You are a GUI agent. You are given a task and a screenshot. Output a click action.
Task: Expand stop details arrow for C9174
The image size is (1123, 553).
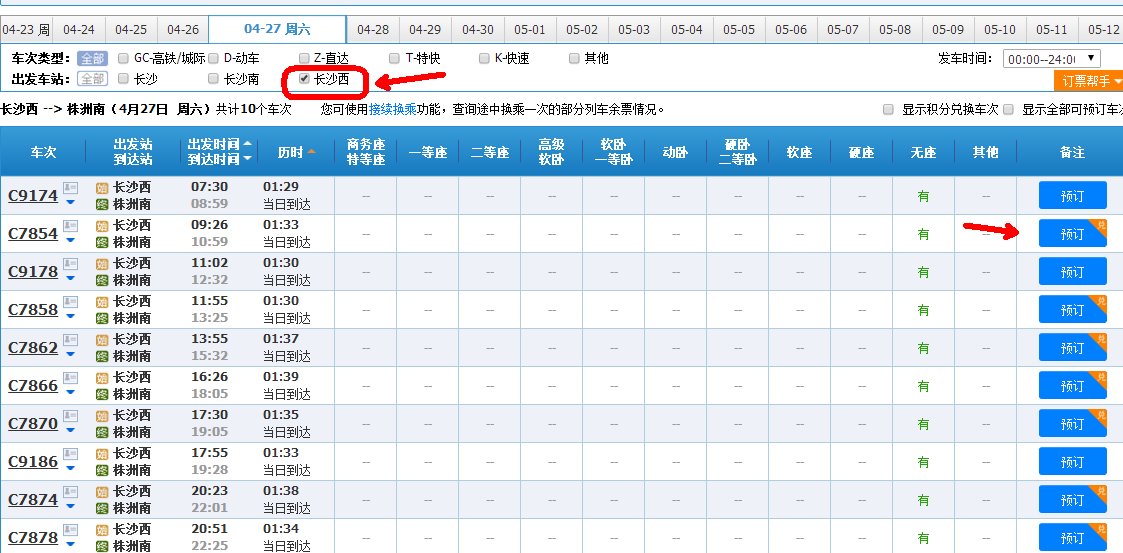coord(70,202)
